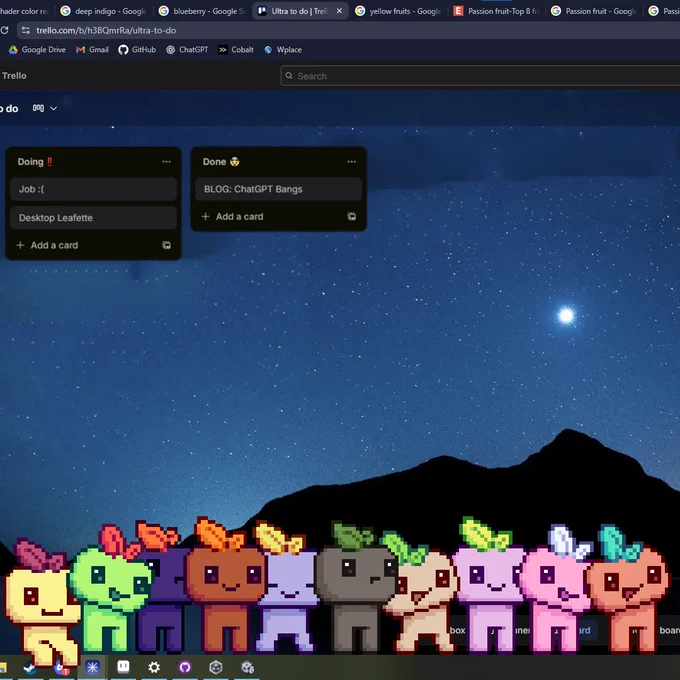The height and width of the screenshot is (680, 680).
Task: Open Gmail bookmark
Action: coord(92,50)
